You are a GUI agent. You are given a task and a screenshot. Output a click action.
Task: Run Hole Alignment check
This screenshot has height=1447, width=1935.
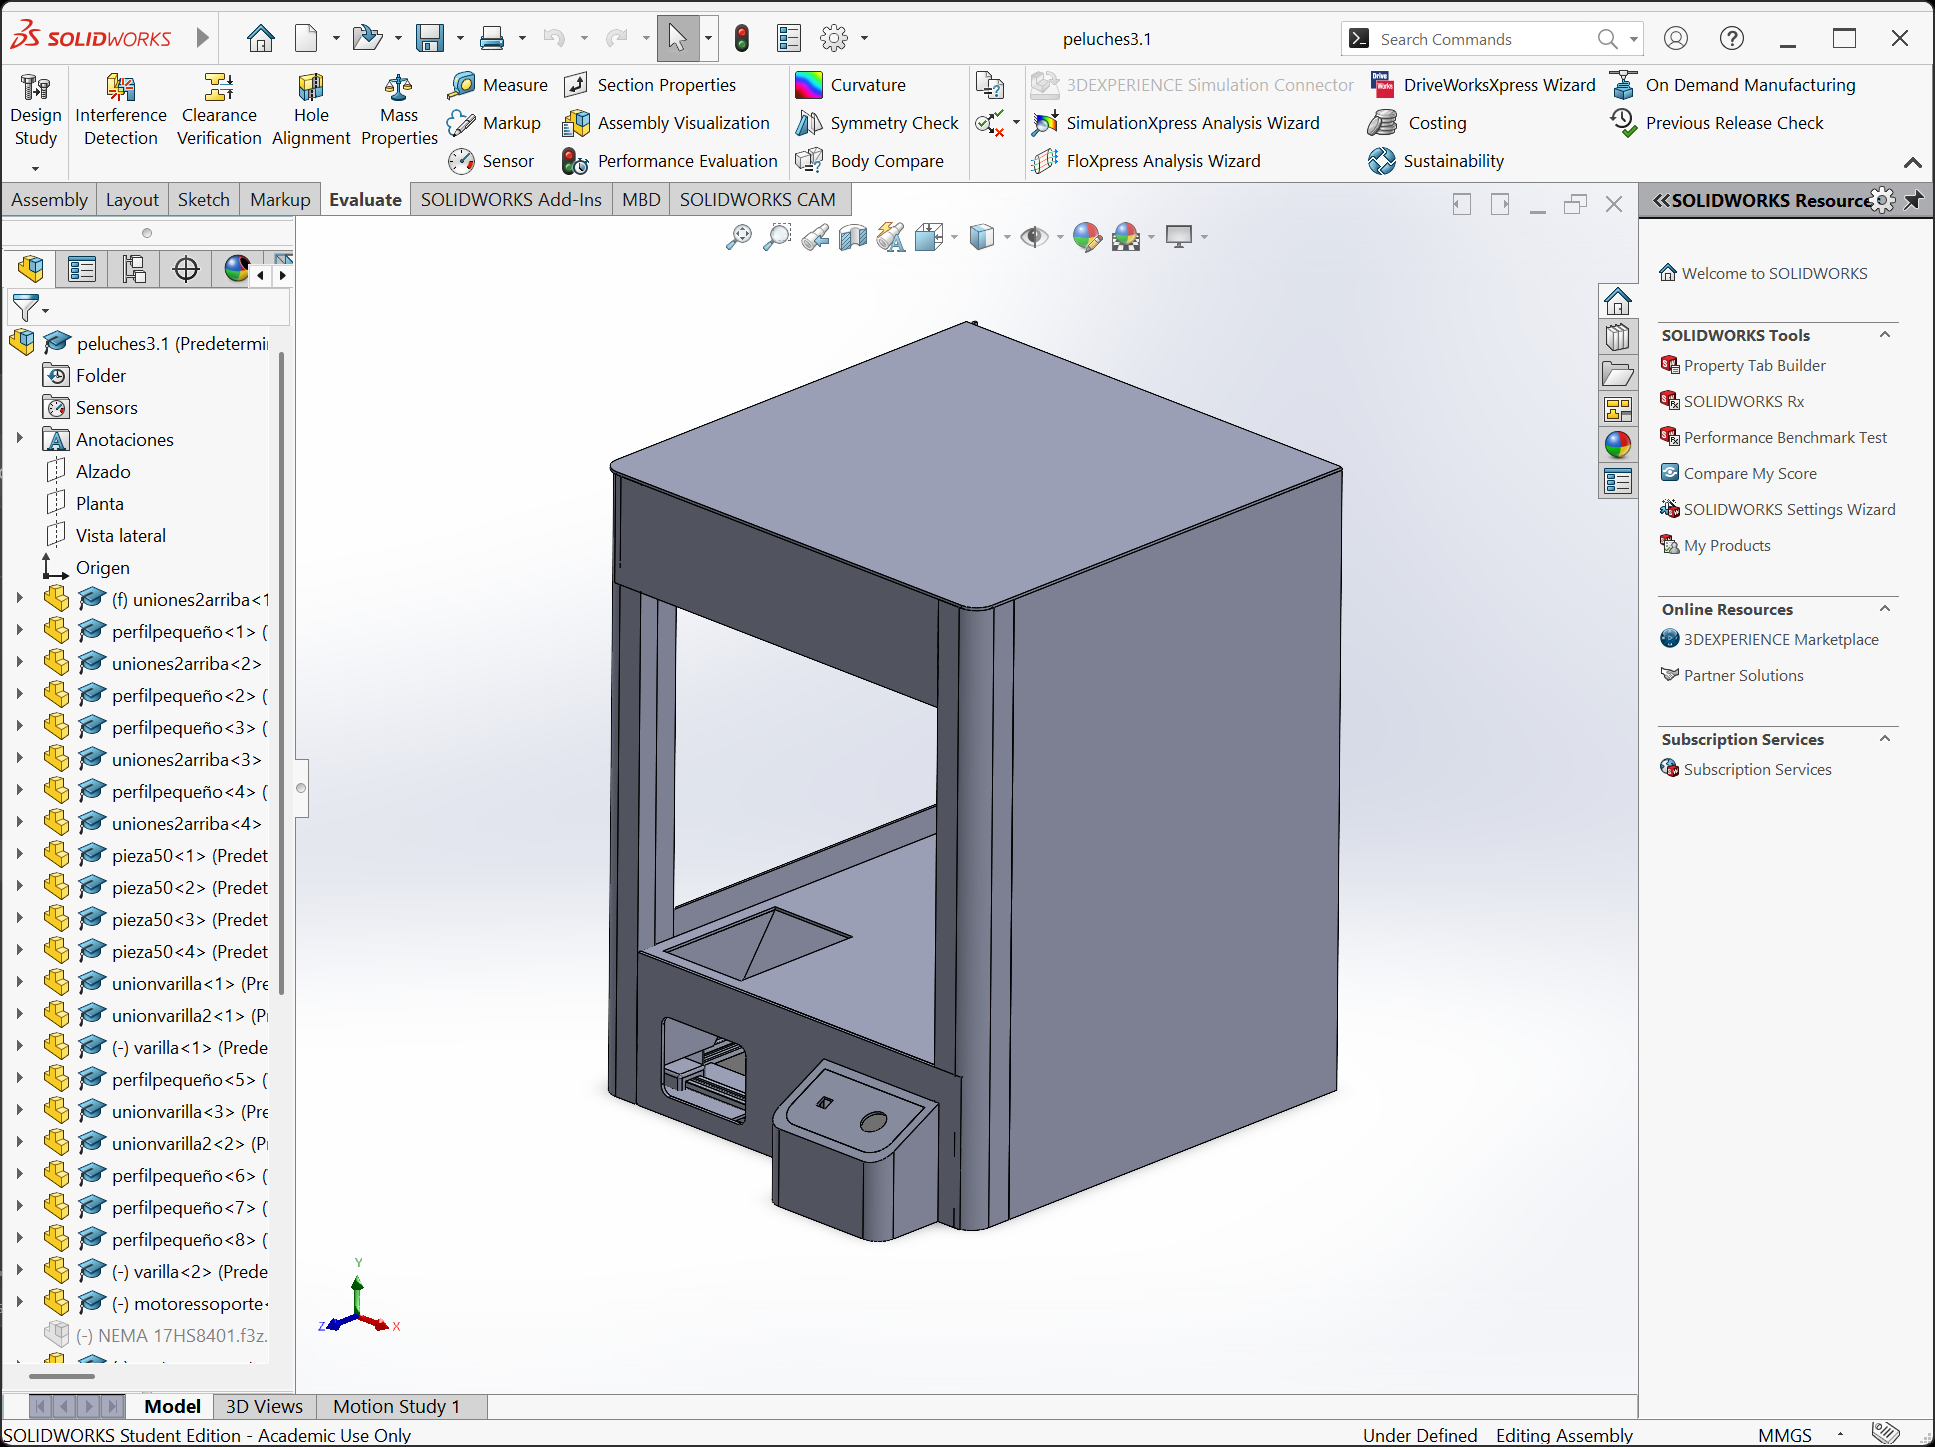click(311, 111)
